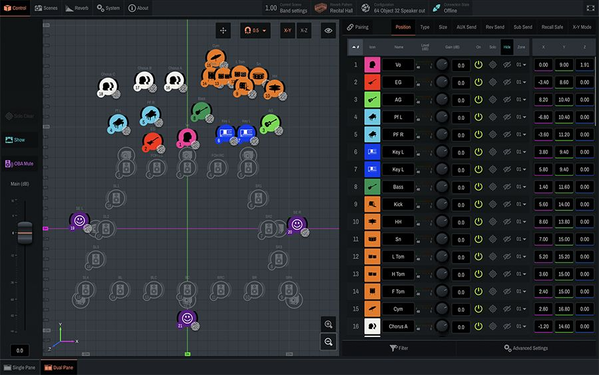This screenshot has width=600, height=375.
Task: Click the fullscreen icon in top bar
Action: (x=590, y=8)
